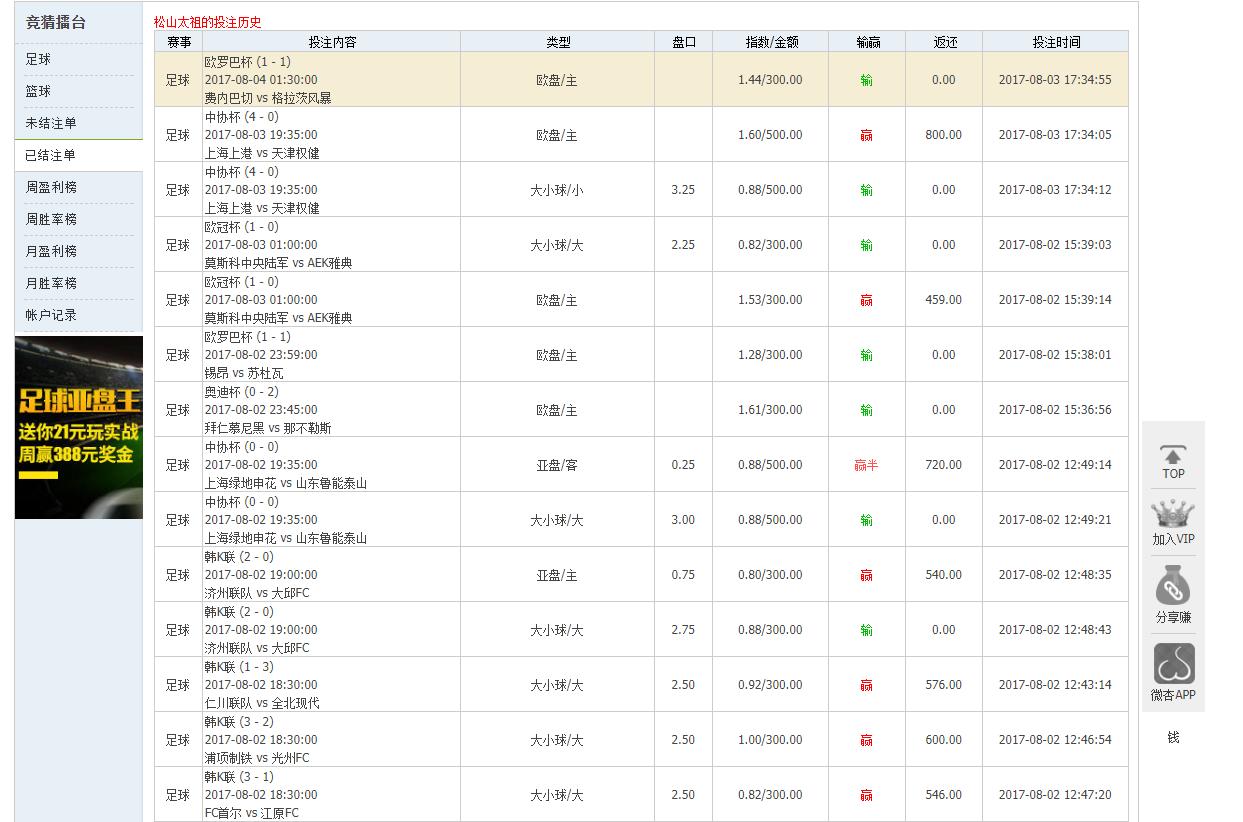Image resolution: width=1243 pixels, height=822 pixels.
Task: Select match 费内巴切 vs 格拉茨风暴
Action: point(268,98)
